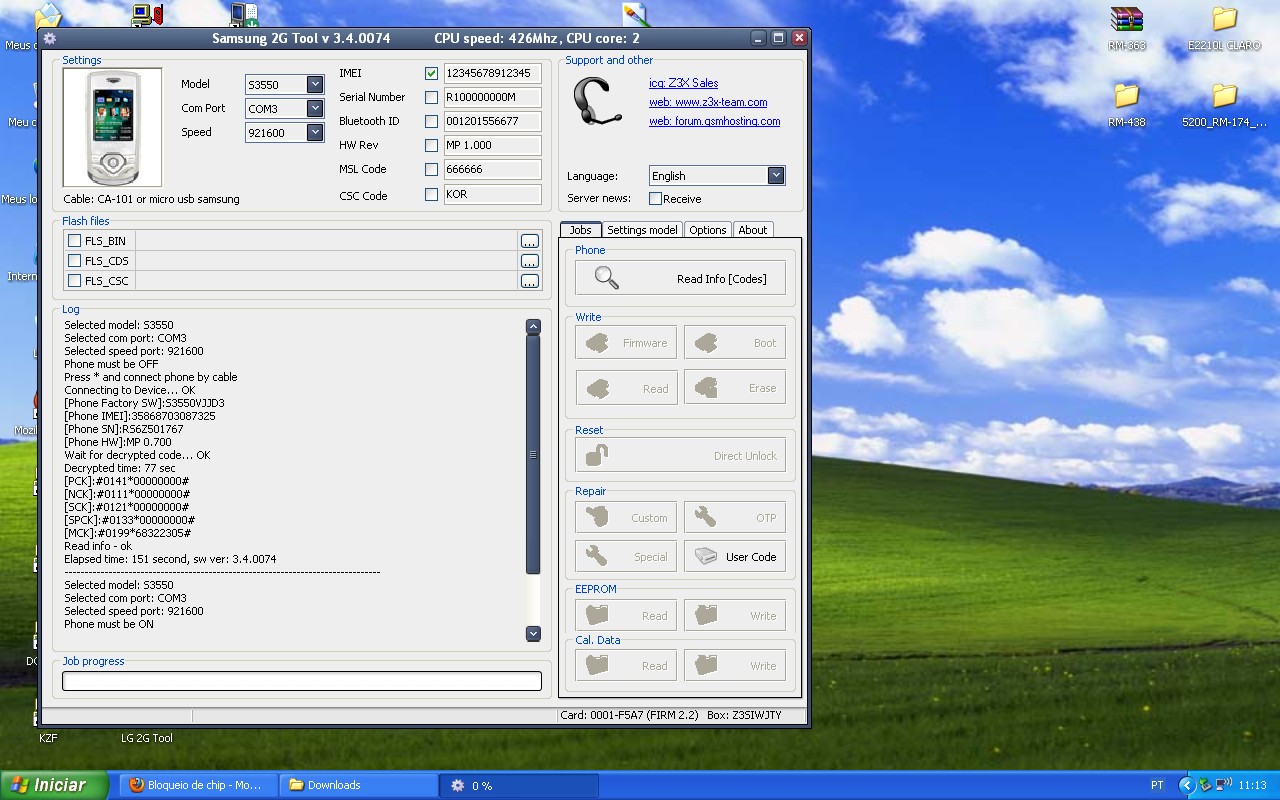Open the RM-438 desktop folder
The width and height of the screenshot is (1280, 800).
[1127, 105]
